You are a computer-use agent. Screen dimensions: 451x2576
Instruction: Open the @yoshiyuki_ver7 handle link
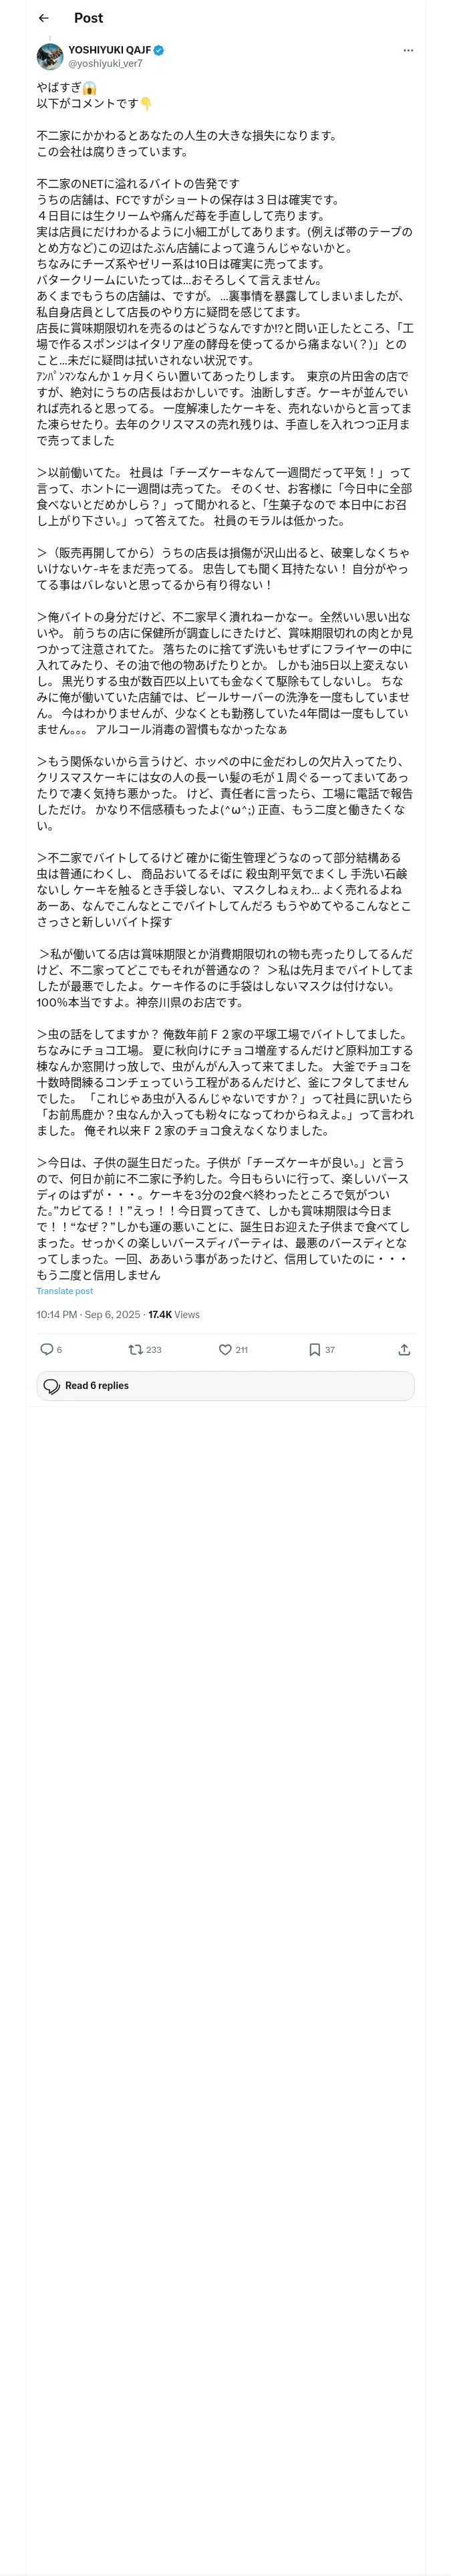(x=105, y=63)
